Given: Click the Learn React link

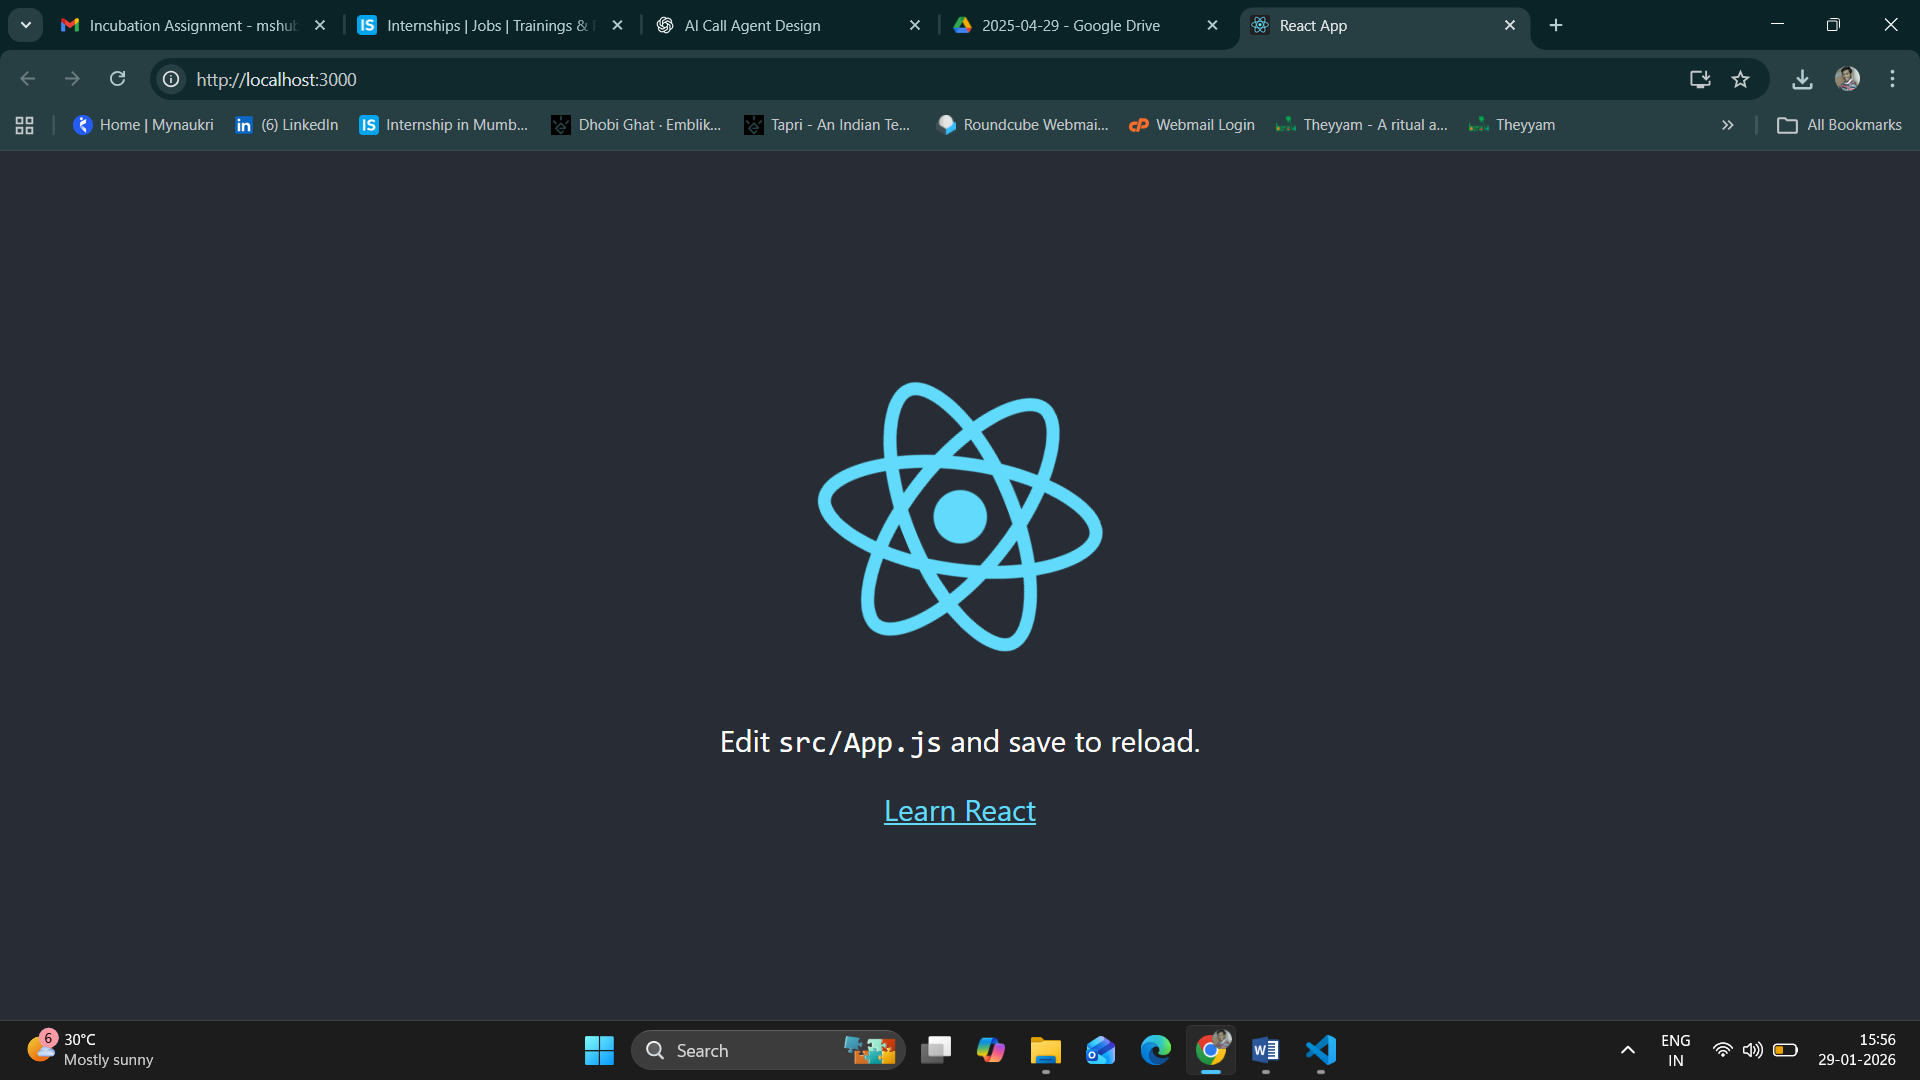Looking at the screenshot, I should tap(959, 811).
